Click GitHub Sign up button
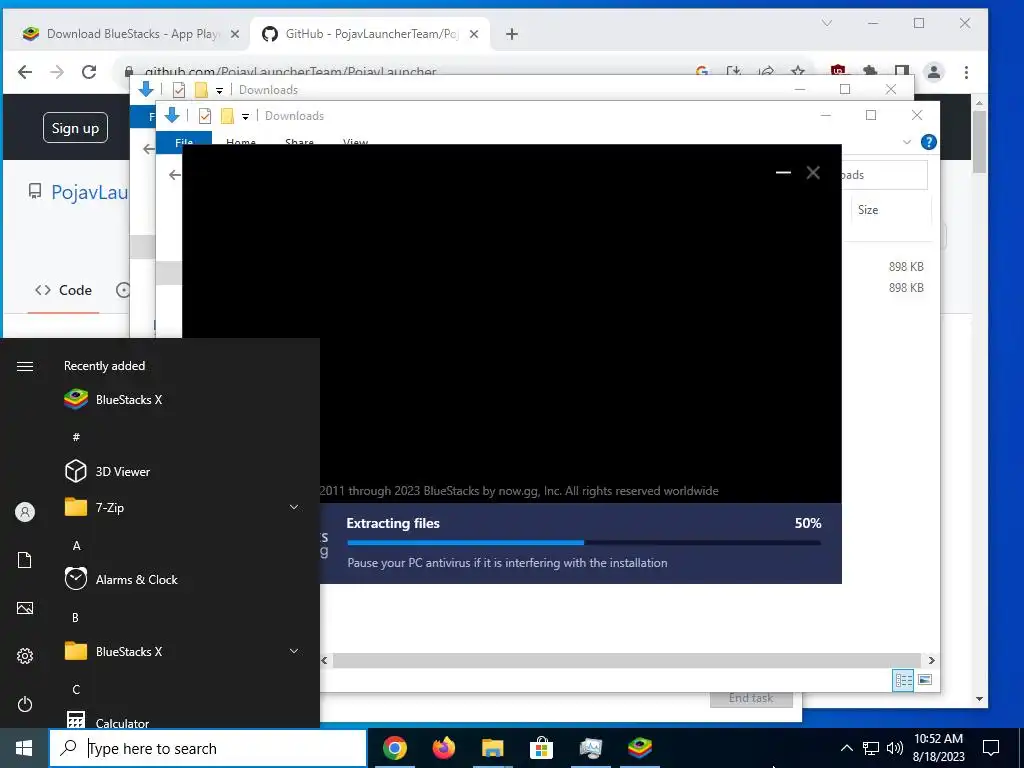The width and height of the screenshot is (1024, 768). click(75, 128)
